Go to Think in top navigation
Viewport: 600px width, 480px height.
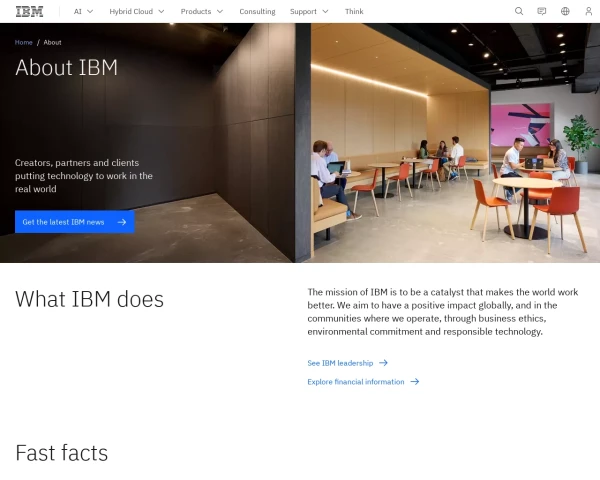354,11
